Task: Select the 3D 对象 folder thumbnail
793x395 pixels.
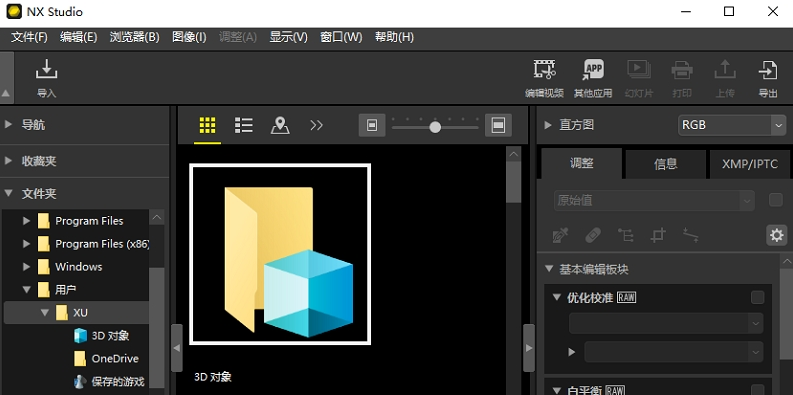Action: 280,254
